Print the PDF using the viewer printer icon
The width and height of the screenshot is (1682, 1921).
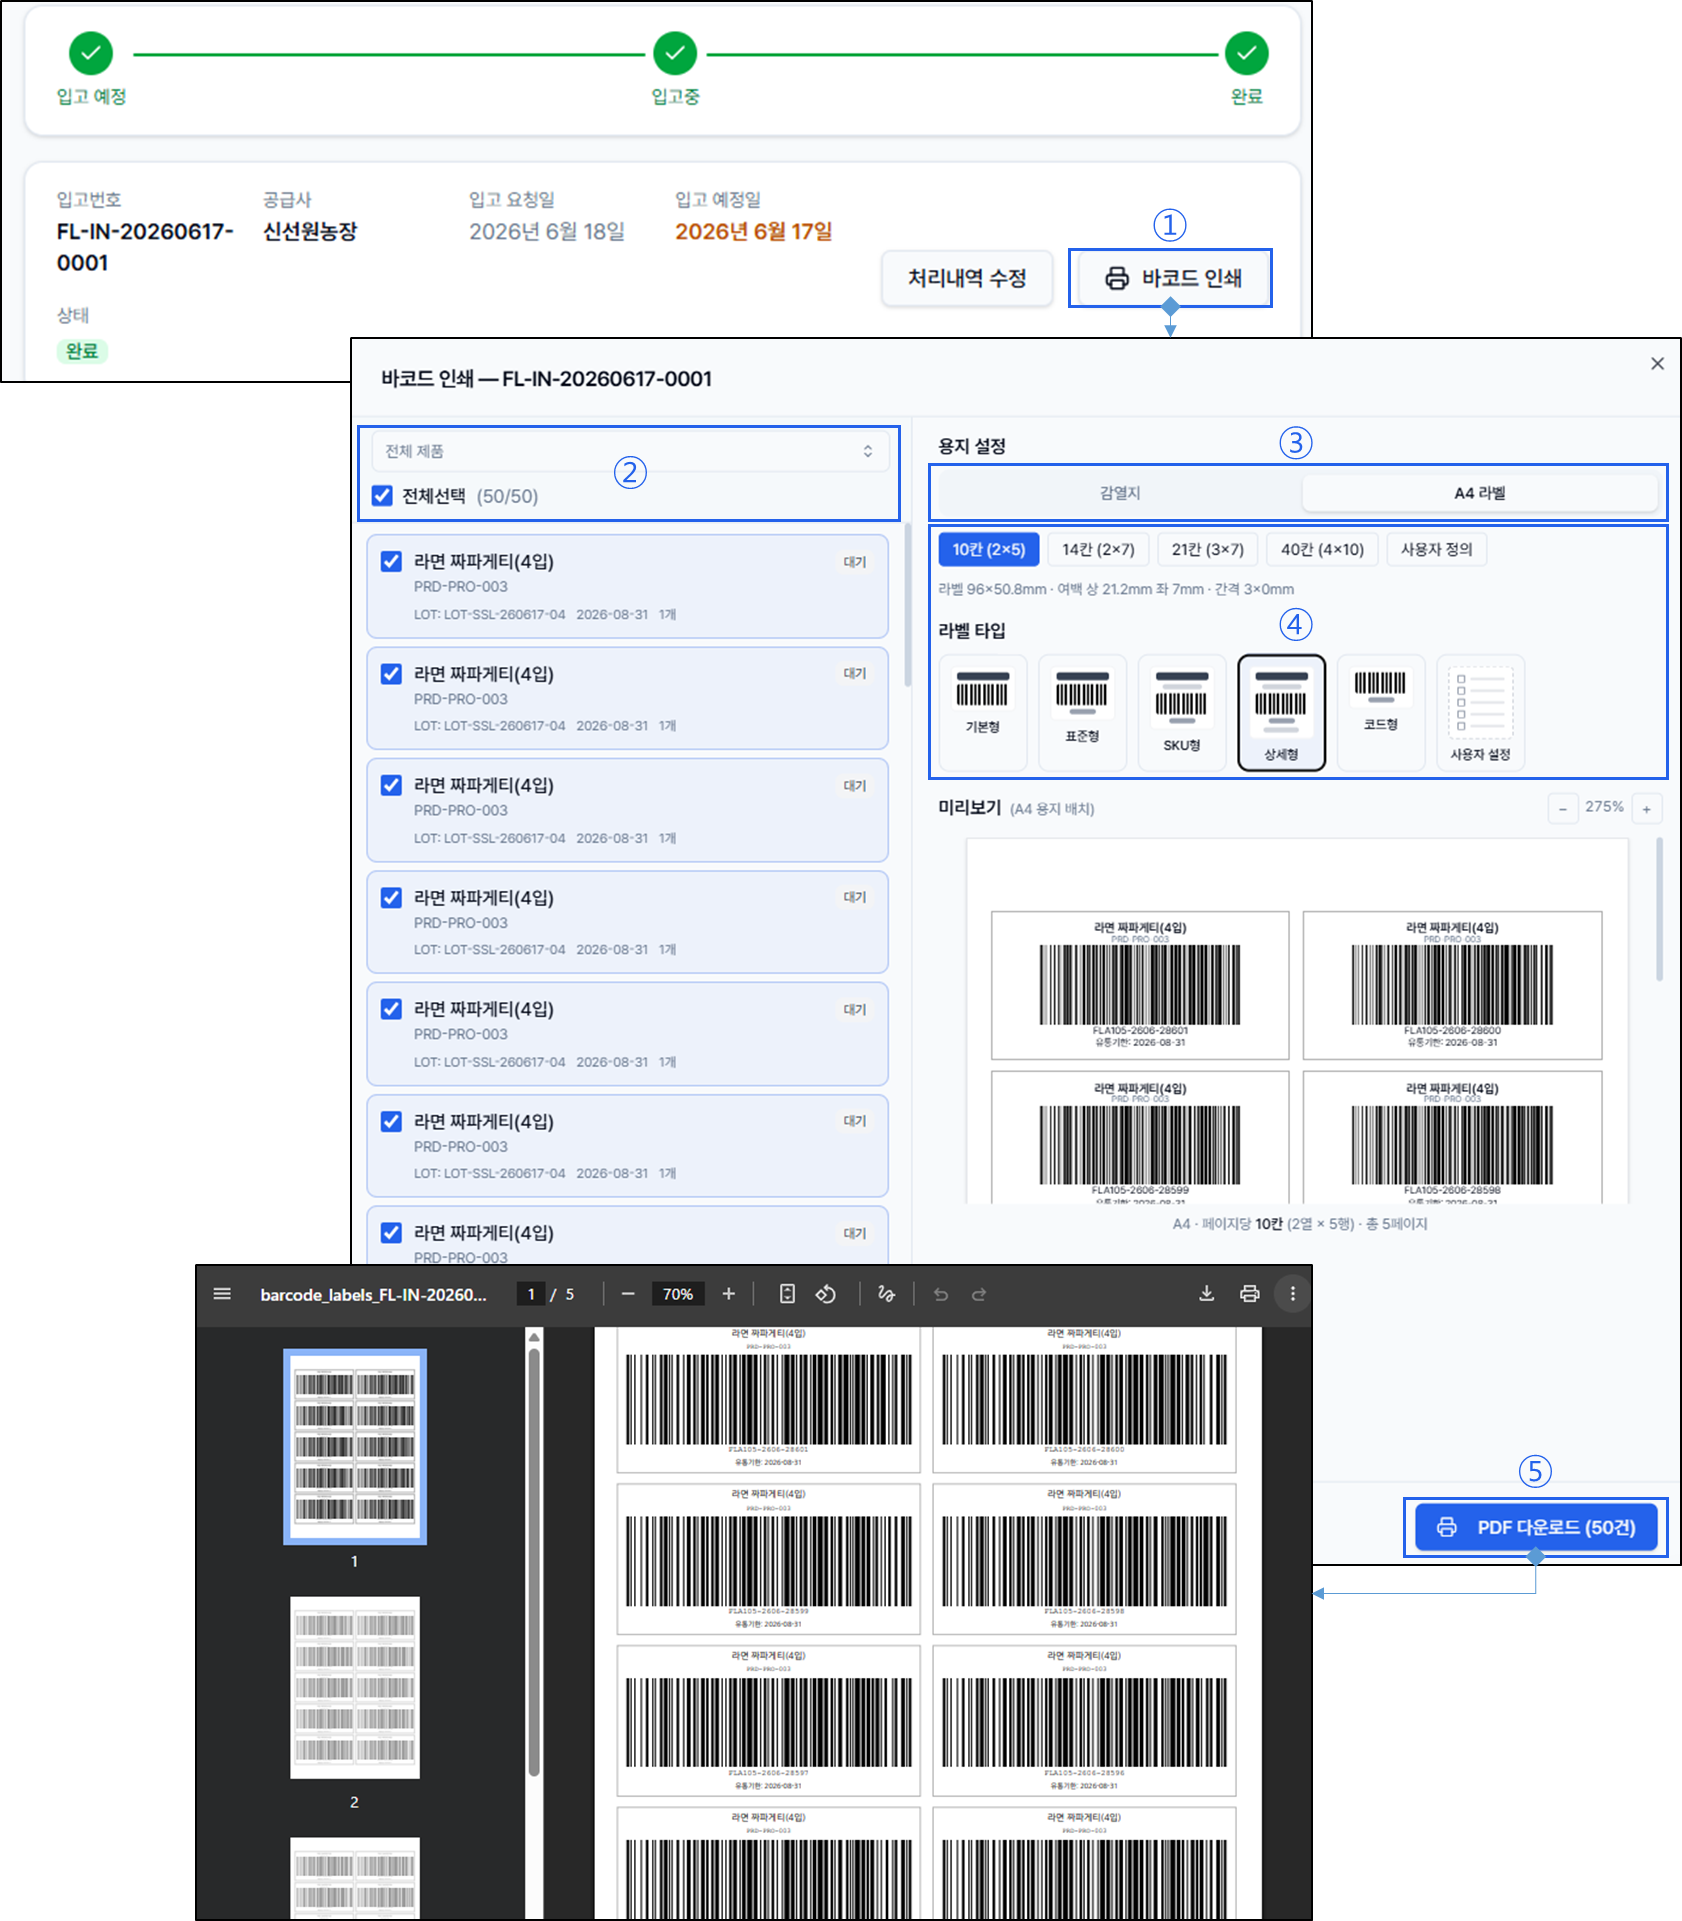pyautogui.click(x=1250, y=1294)
